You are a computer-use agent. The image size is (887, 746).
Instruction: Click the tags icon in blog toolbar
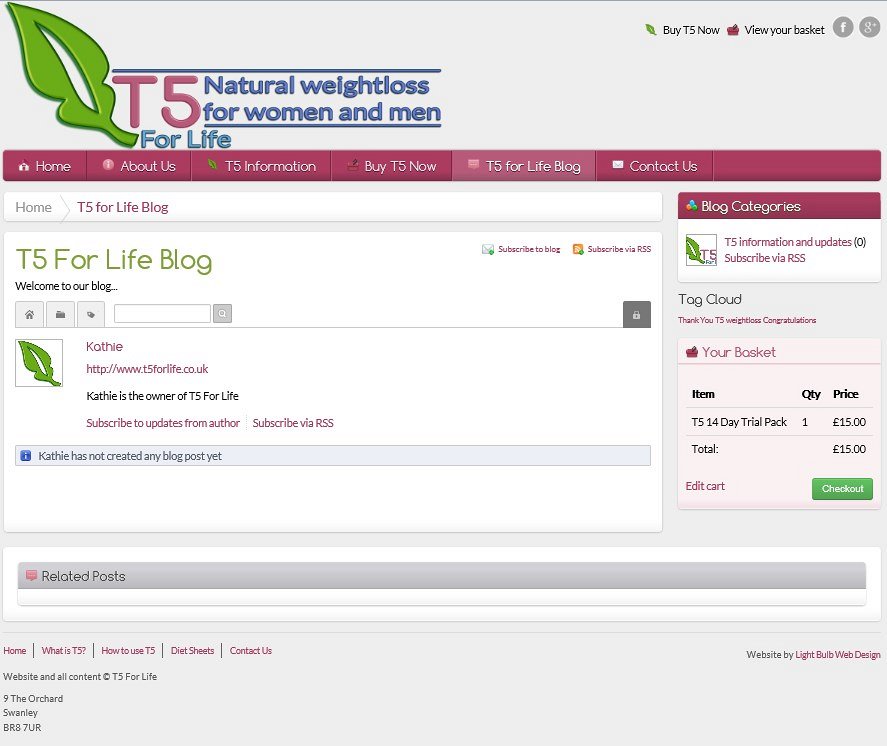[91, 314]
